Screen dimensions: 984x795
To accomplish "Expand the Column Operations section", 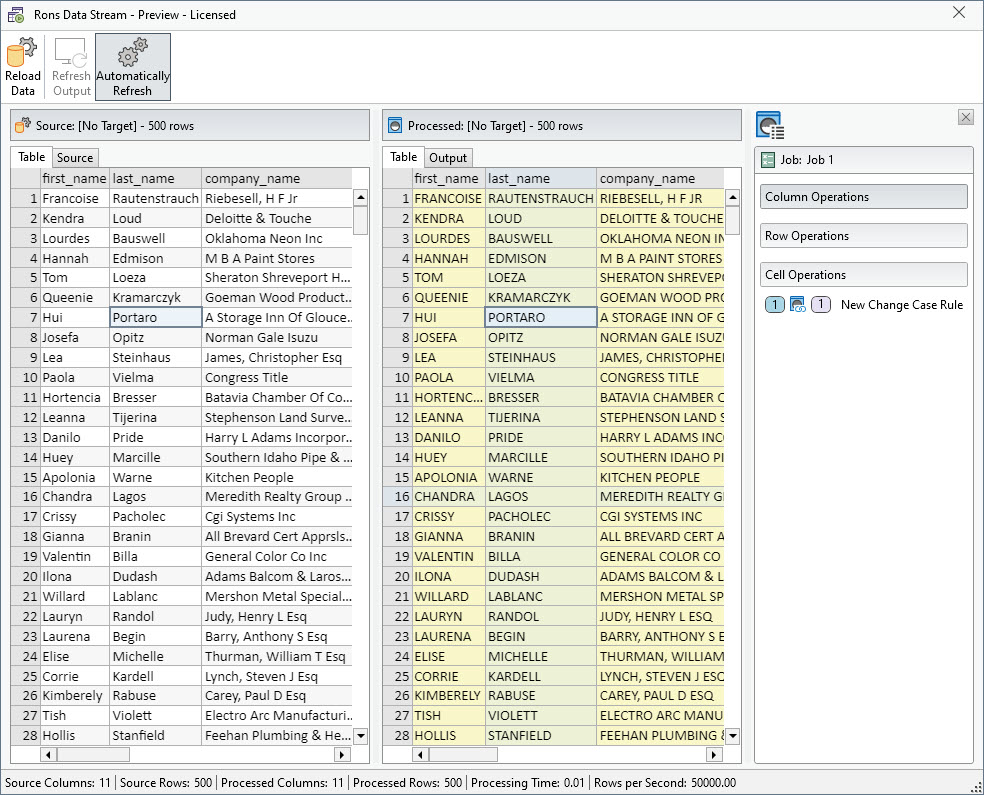I will point(863,197).
